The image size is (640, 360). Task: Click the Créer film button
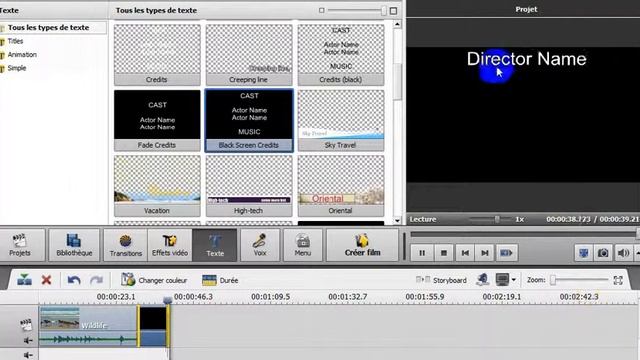click(x=362, y=245)
